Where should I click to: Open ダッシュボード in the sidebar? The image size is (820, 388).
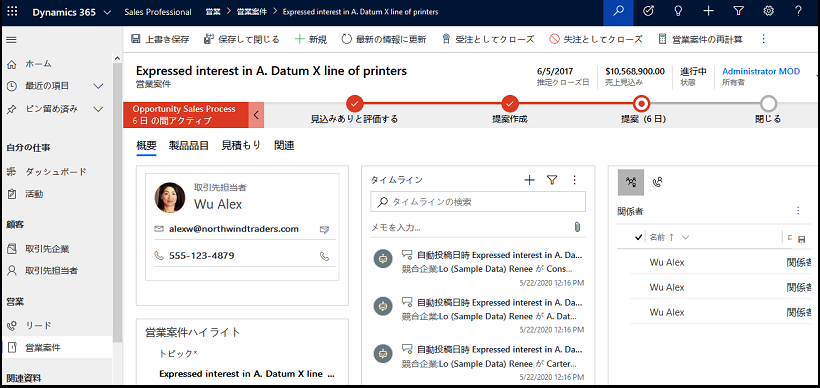(56, 172)
